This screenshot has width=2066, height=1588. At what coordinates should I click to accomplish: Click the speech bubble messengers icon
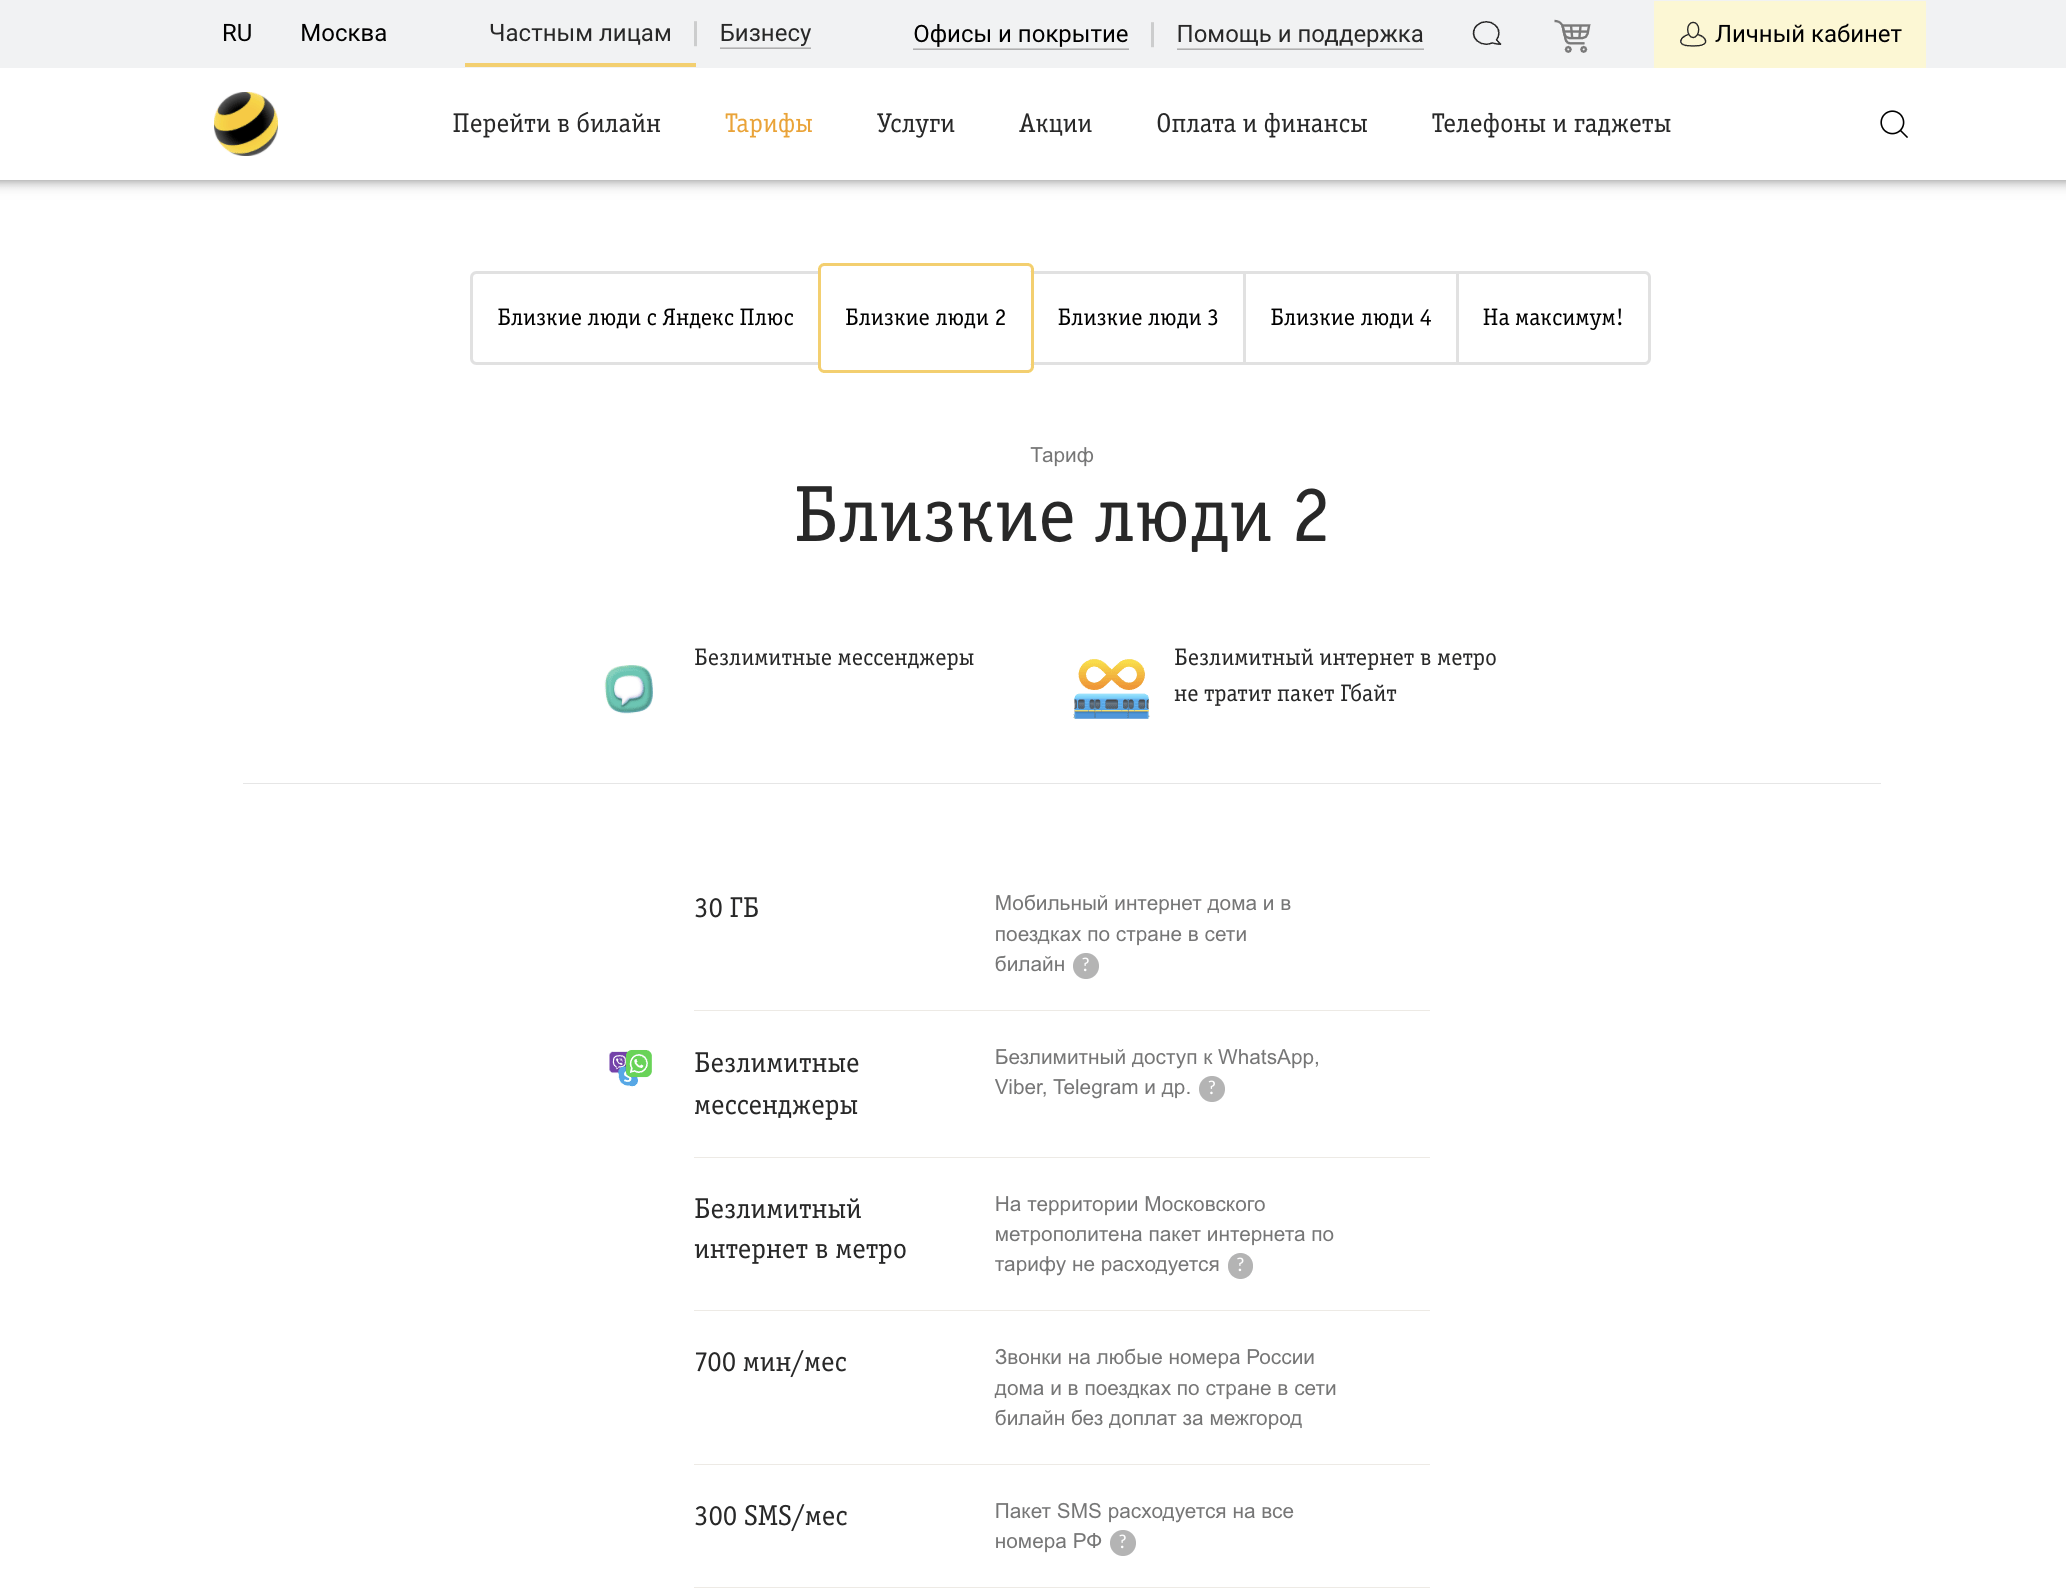coord(628,687)
